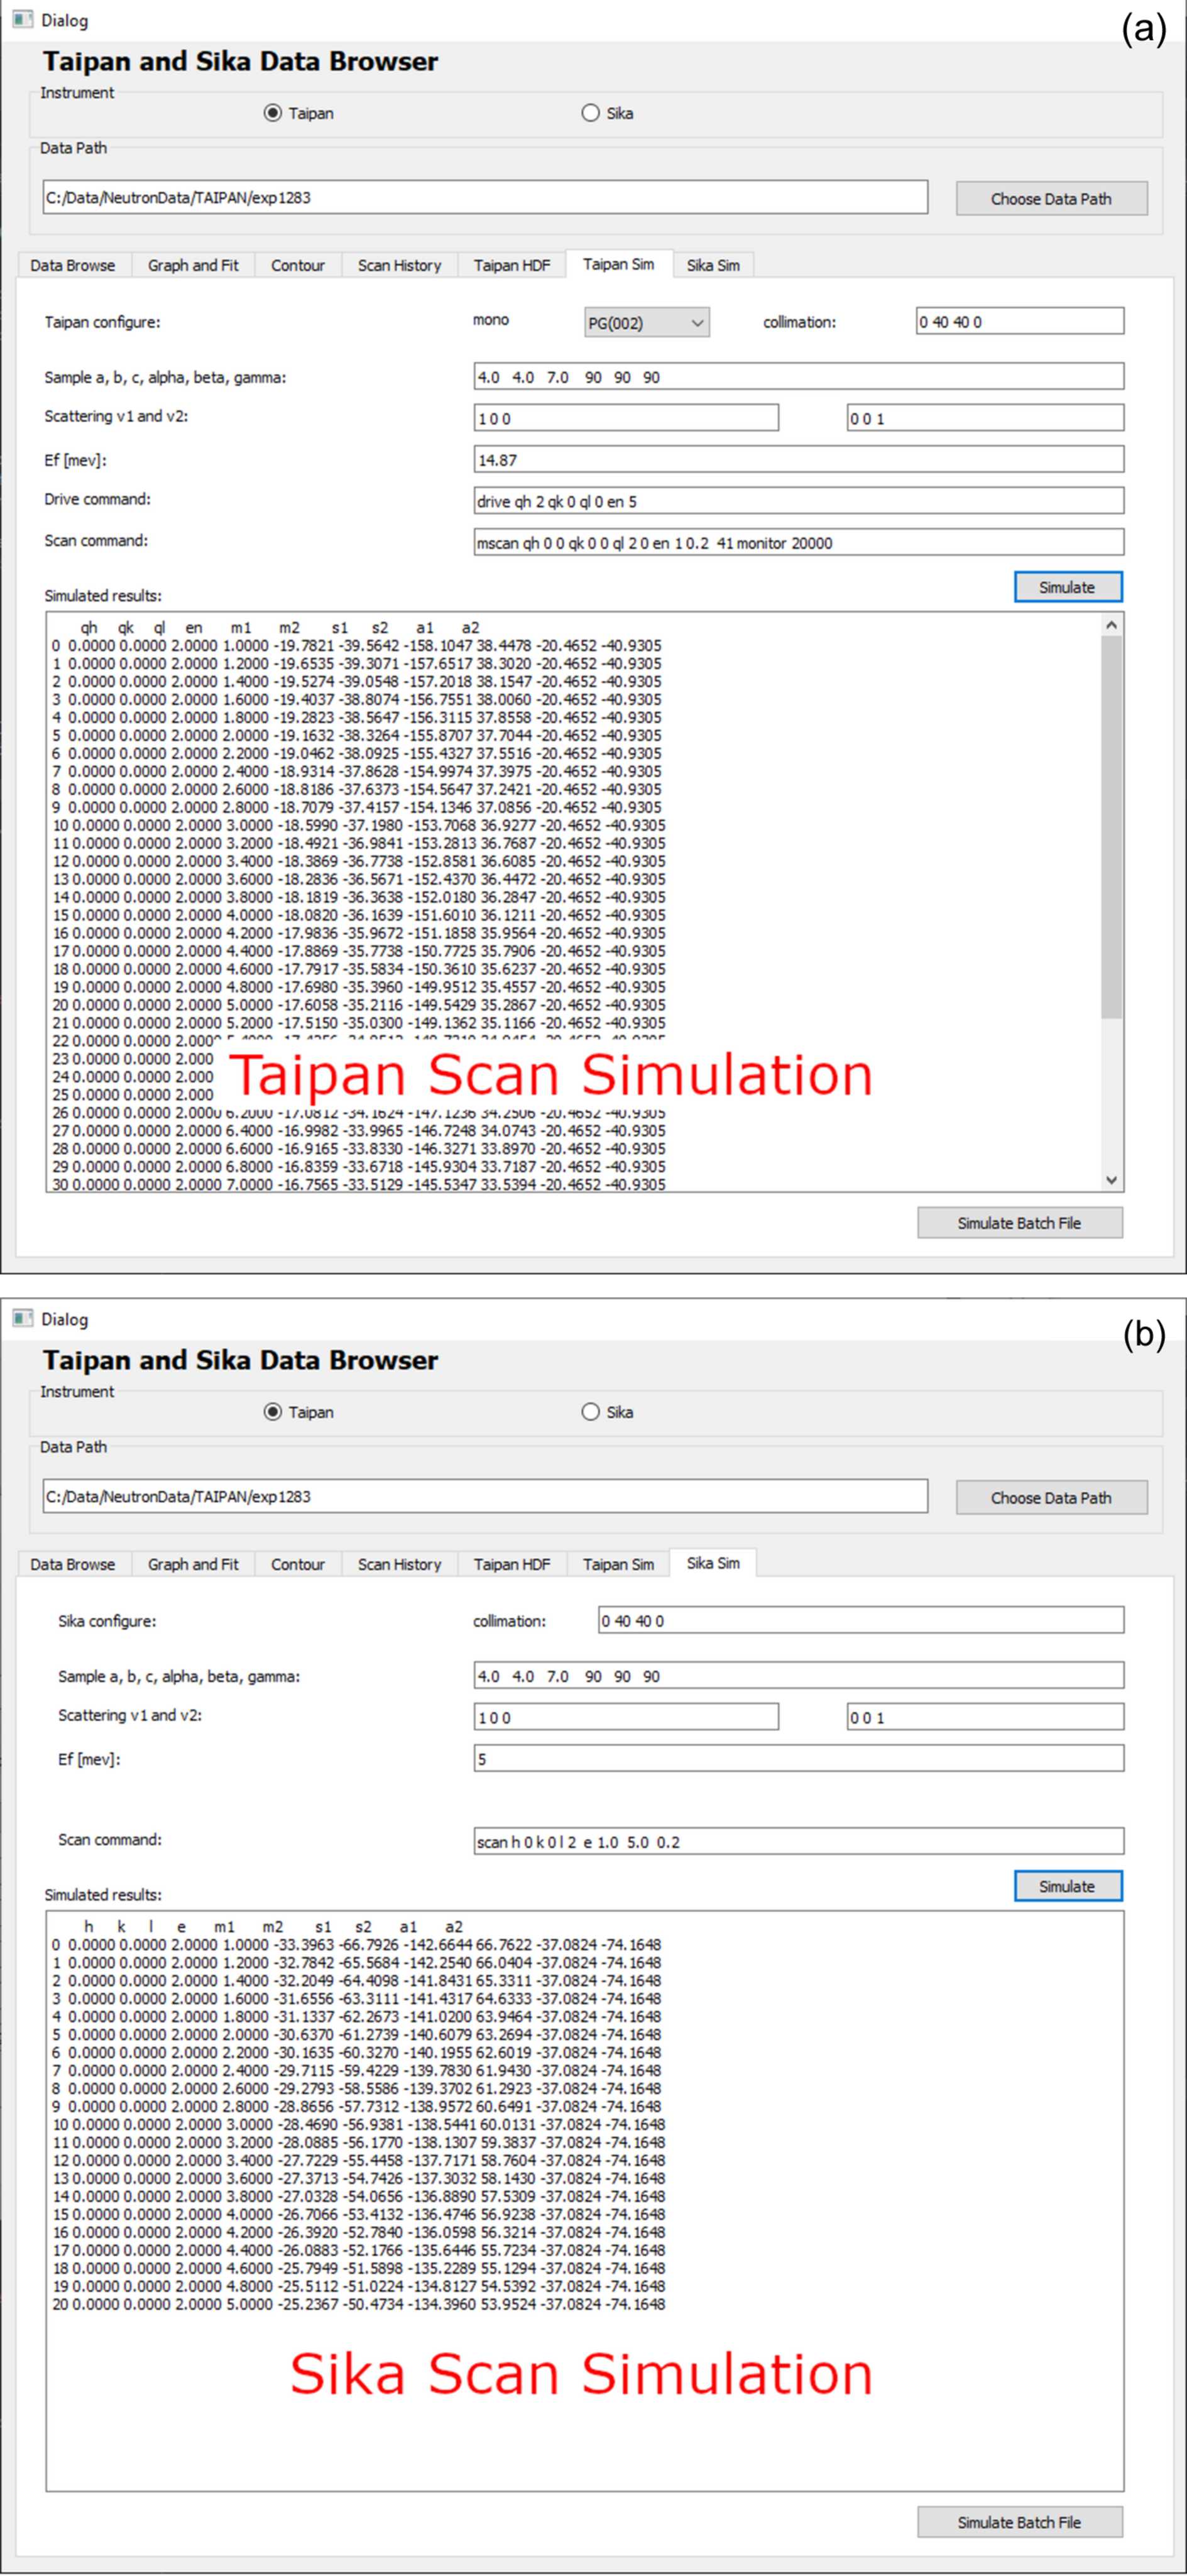Open Data Browse tab in bottom dialog (b)
Viewport: 1187px width, 2576px height.
pyautogui.click(x=73, y=1564)
